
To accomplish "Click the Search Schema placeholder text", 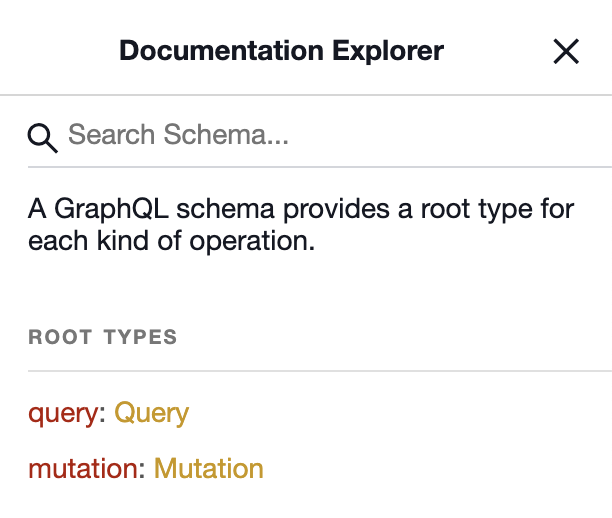I will click(x=178, y=135).
